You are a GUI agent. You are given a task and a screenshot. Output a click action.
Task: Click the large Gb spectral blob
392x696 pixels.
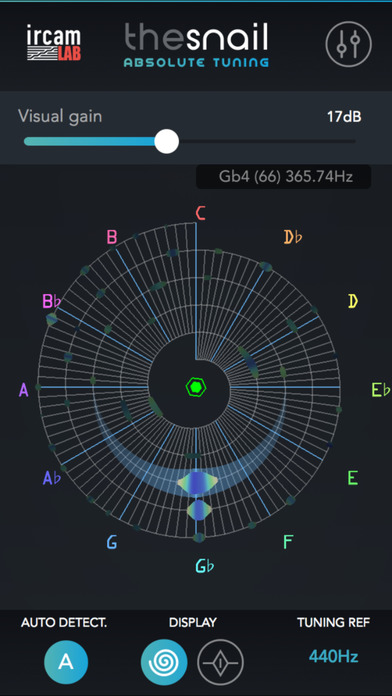point(198,482)
